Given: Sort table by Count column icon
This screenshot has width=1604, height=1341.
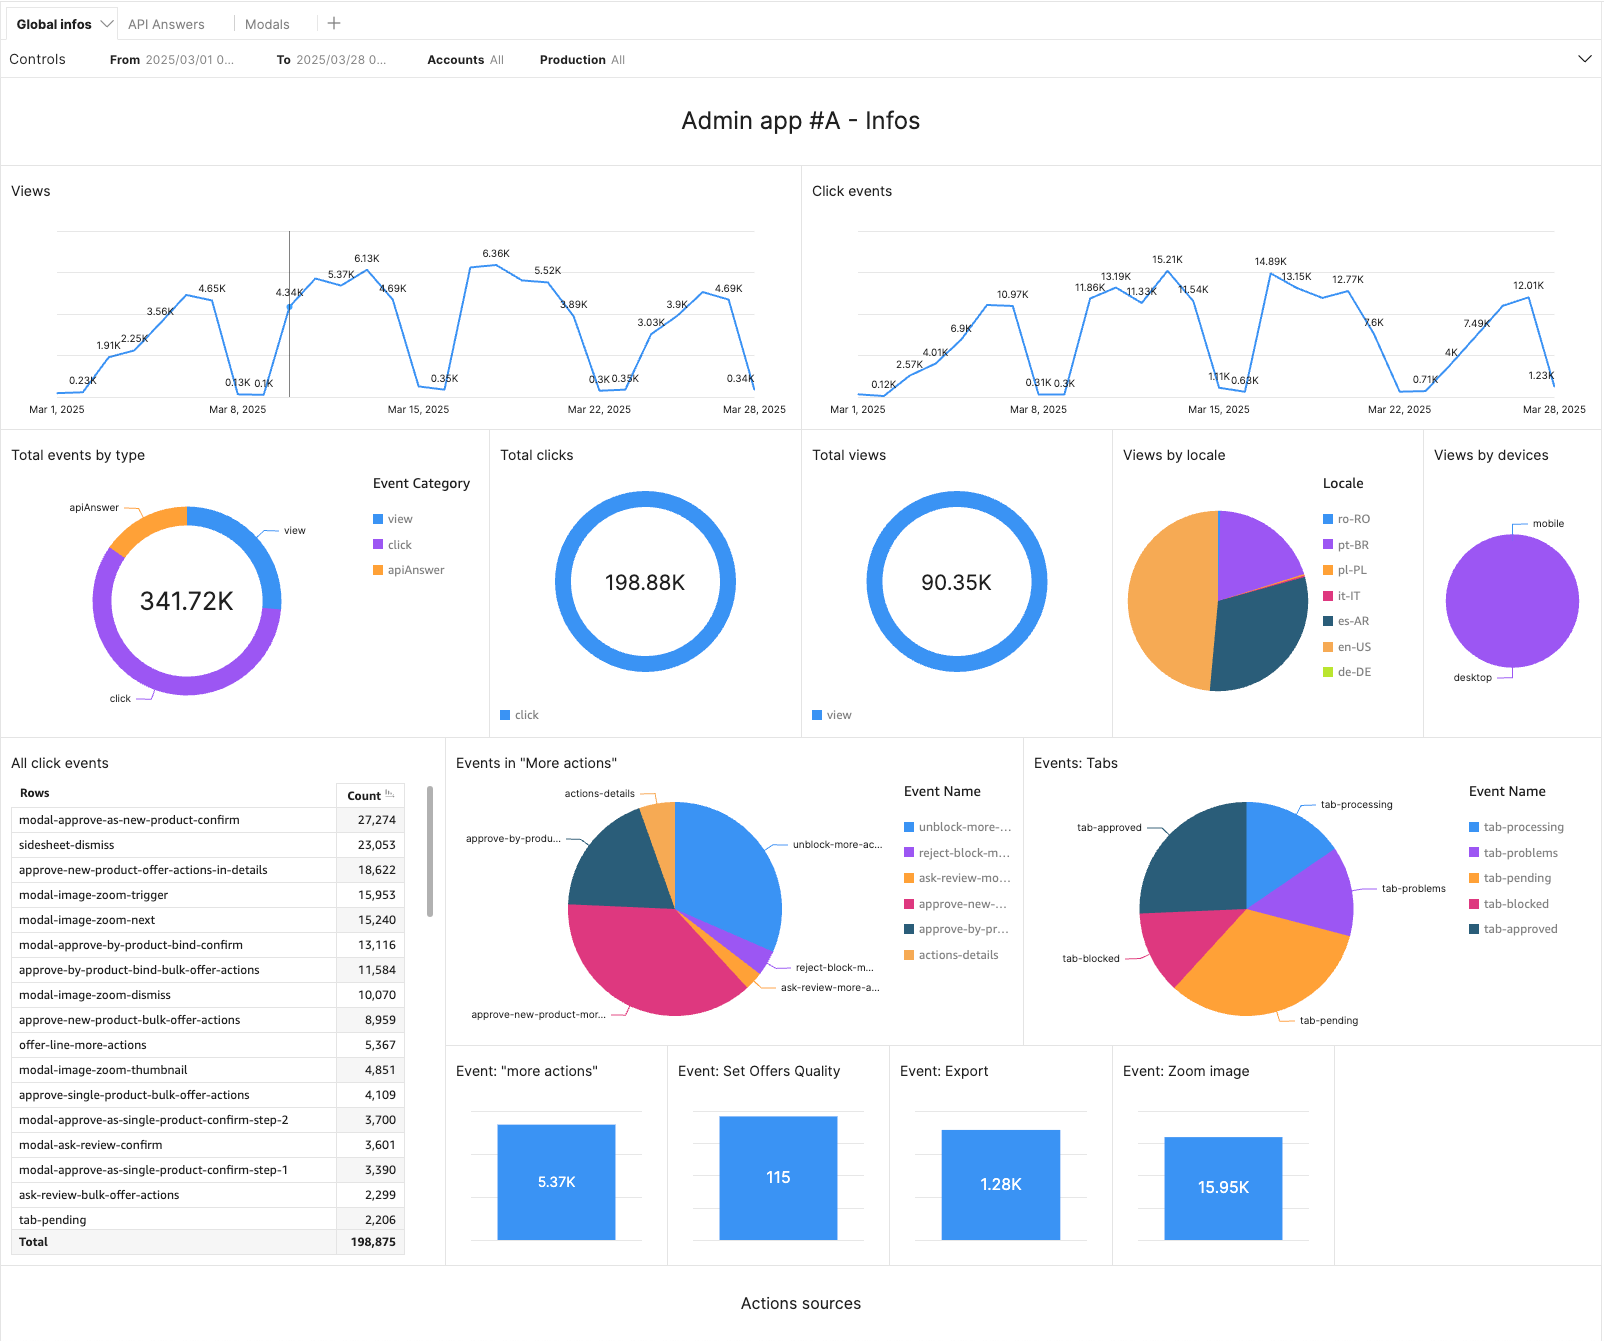Looking at the screenshot, I should [x=390, y=795].
